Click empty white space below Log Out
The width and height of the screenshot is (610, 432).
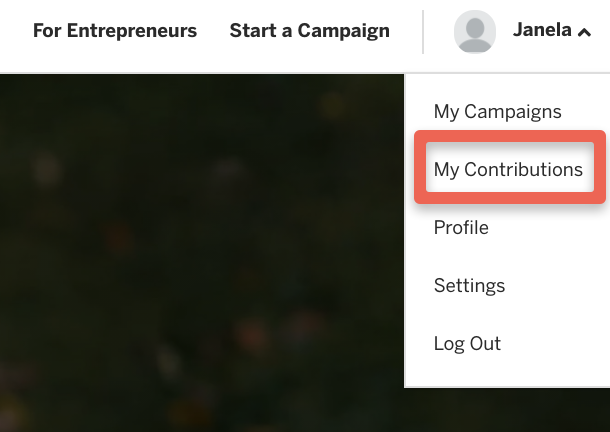pos(507,371)
